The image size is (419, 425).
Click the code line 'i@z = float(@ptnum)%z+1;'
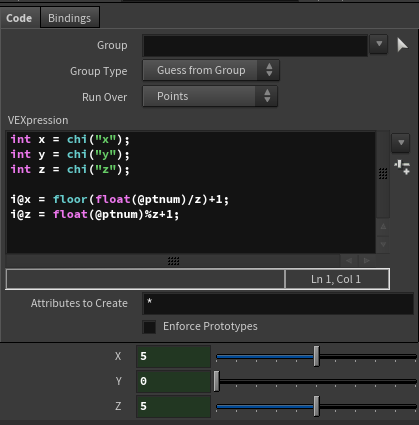[x=95, y=214]
